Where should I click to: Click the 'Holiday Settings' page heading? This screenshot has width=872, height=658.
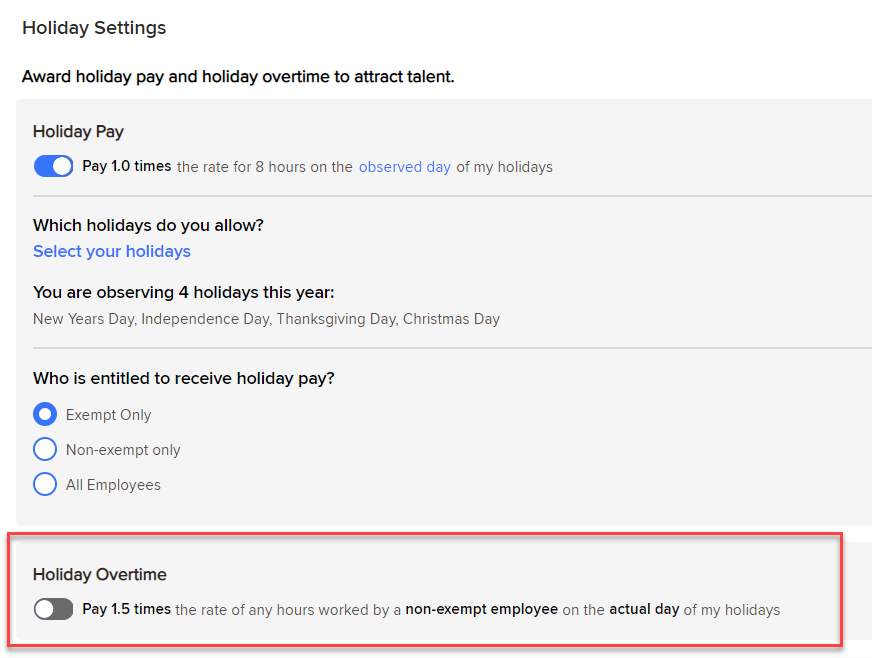pos(94,28)
